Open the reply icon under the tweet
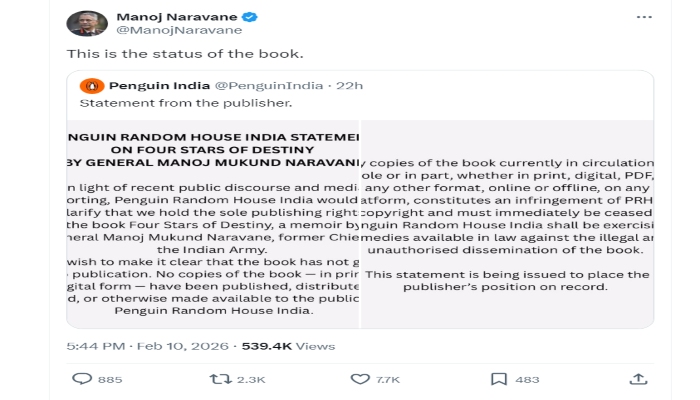The width and height of the screenshot is (700, 400). pyautogui.click(x=83, y=379)
